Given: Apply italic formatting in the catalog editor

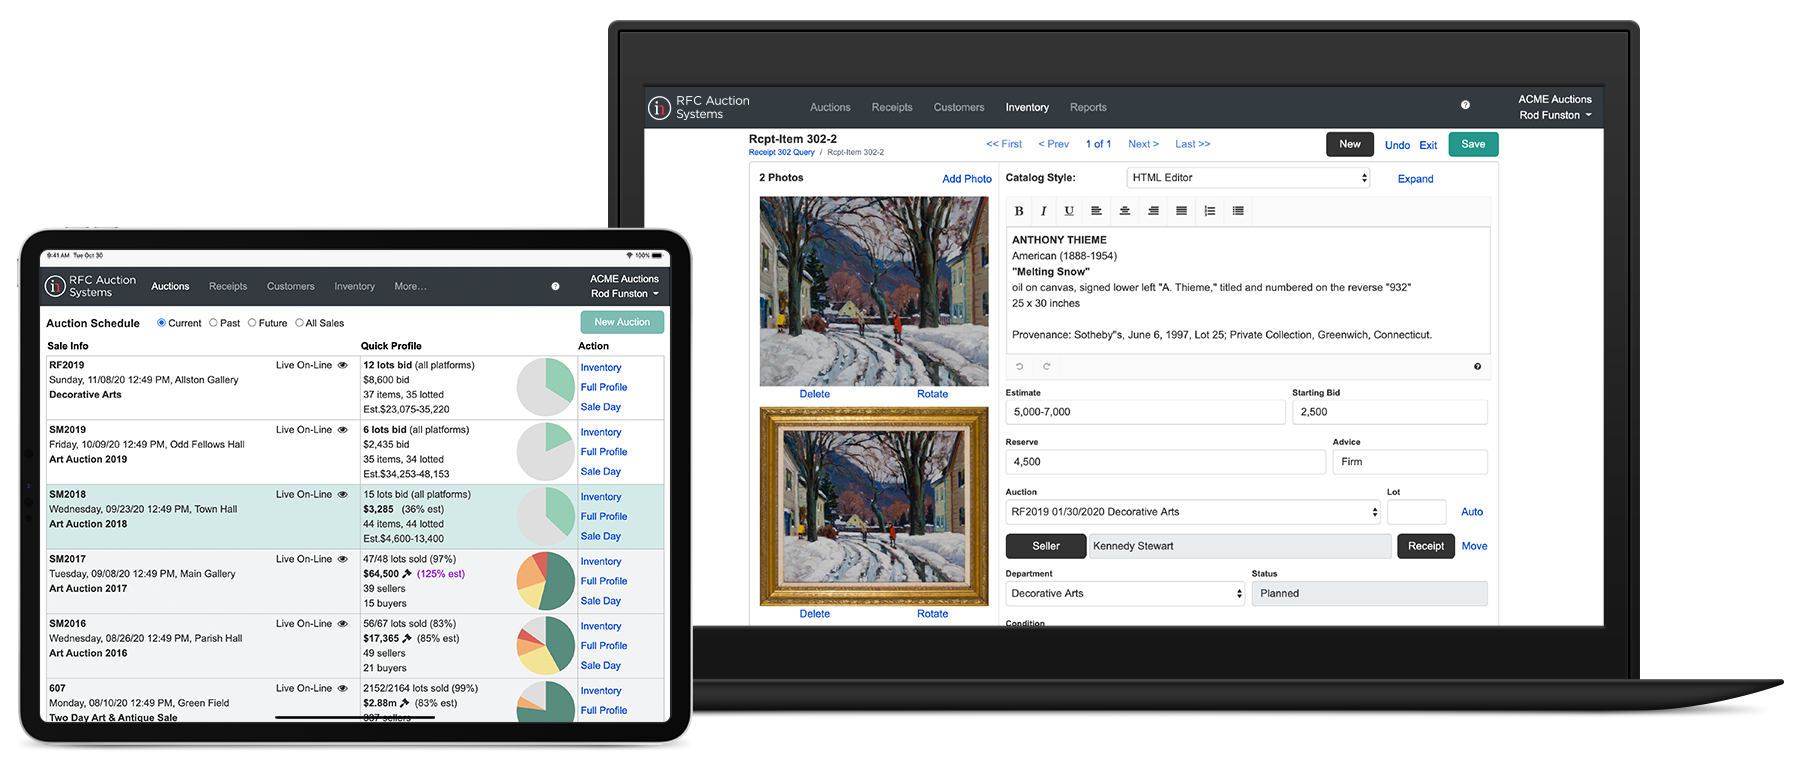Looking at the screenshot, I should click(1043, 211).
